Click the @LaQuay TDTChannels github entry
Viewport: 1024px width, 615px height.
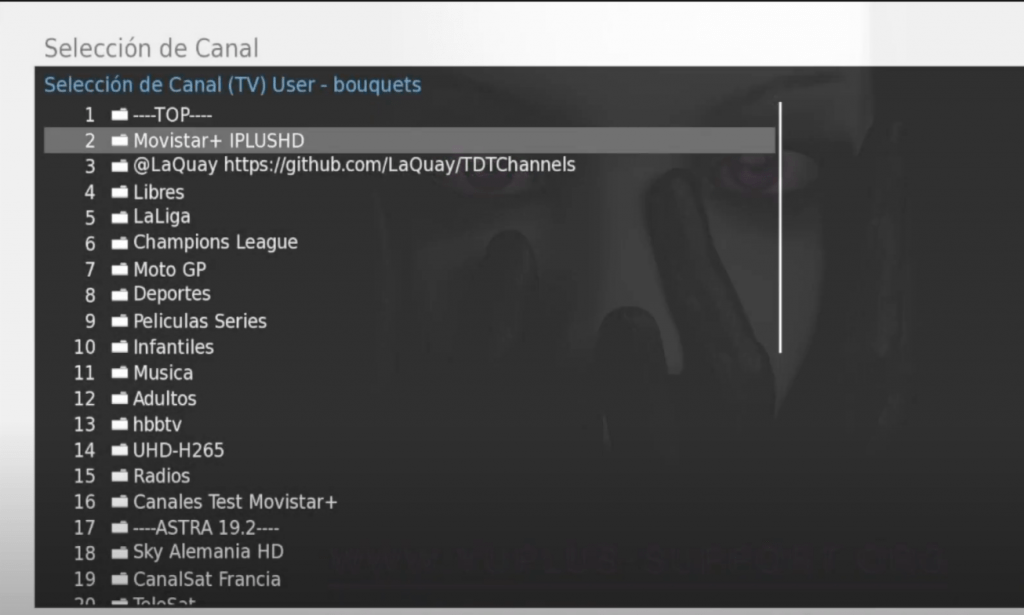[409, 166]
